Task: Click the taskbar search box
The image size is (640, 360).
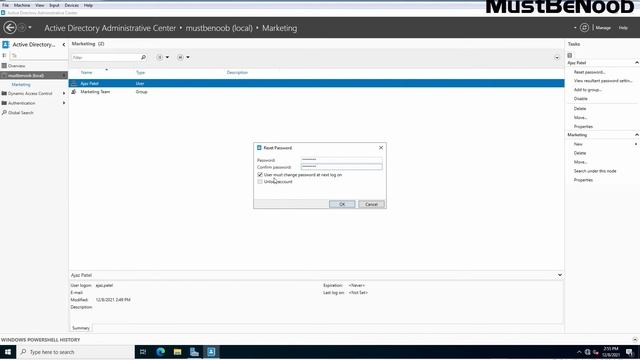Action: (x=76, y=352)
